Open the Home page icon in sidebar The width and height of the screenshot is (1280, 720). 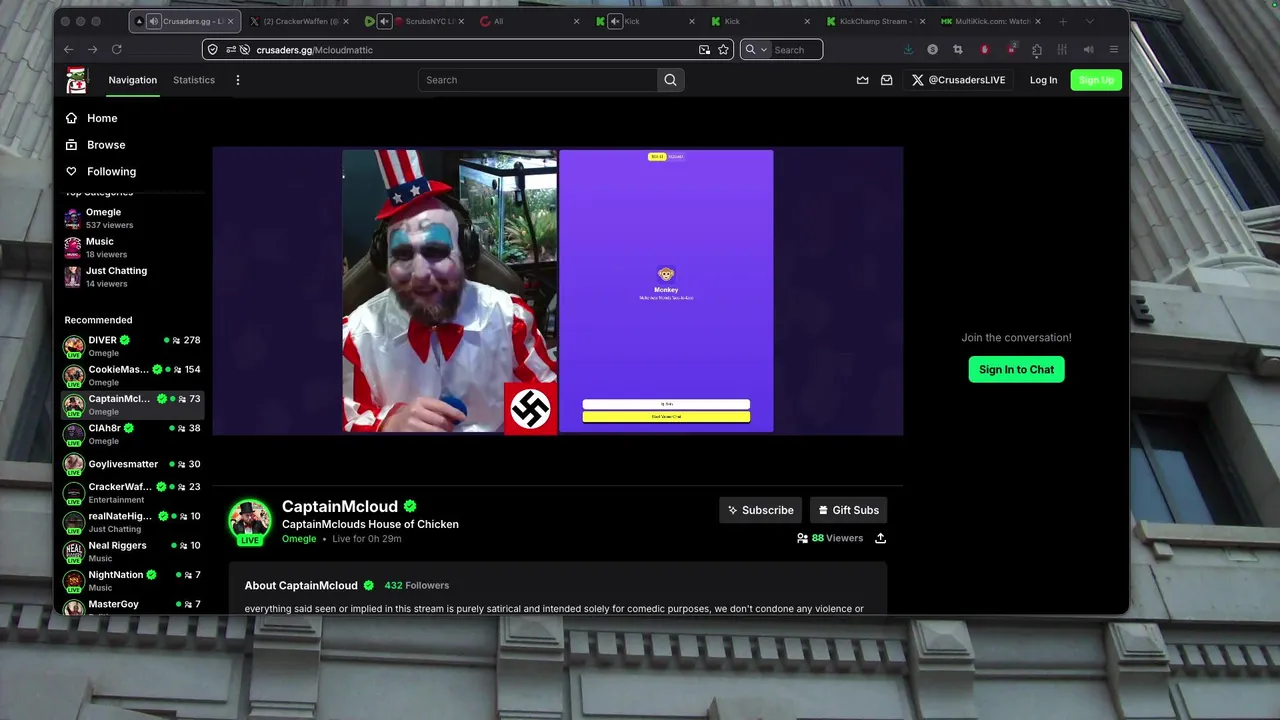tap(71, 118)
